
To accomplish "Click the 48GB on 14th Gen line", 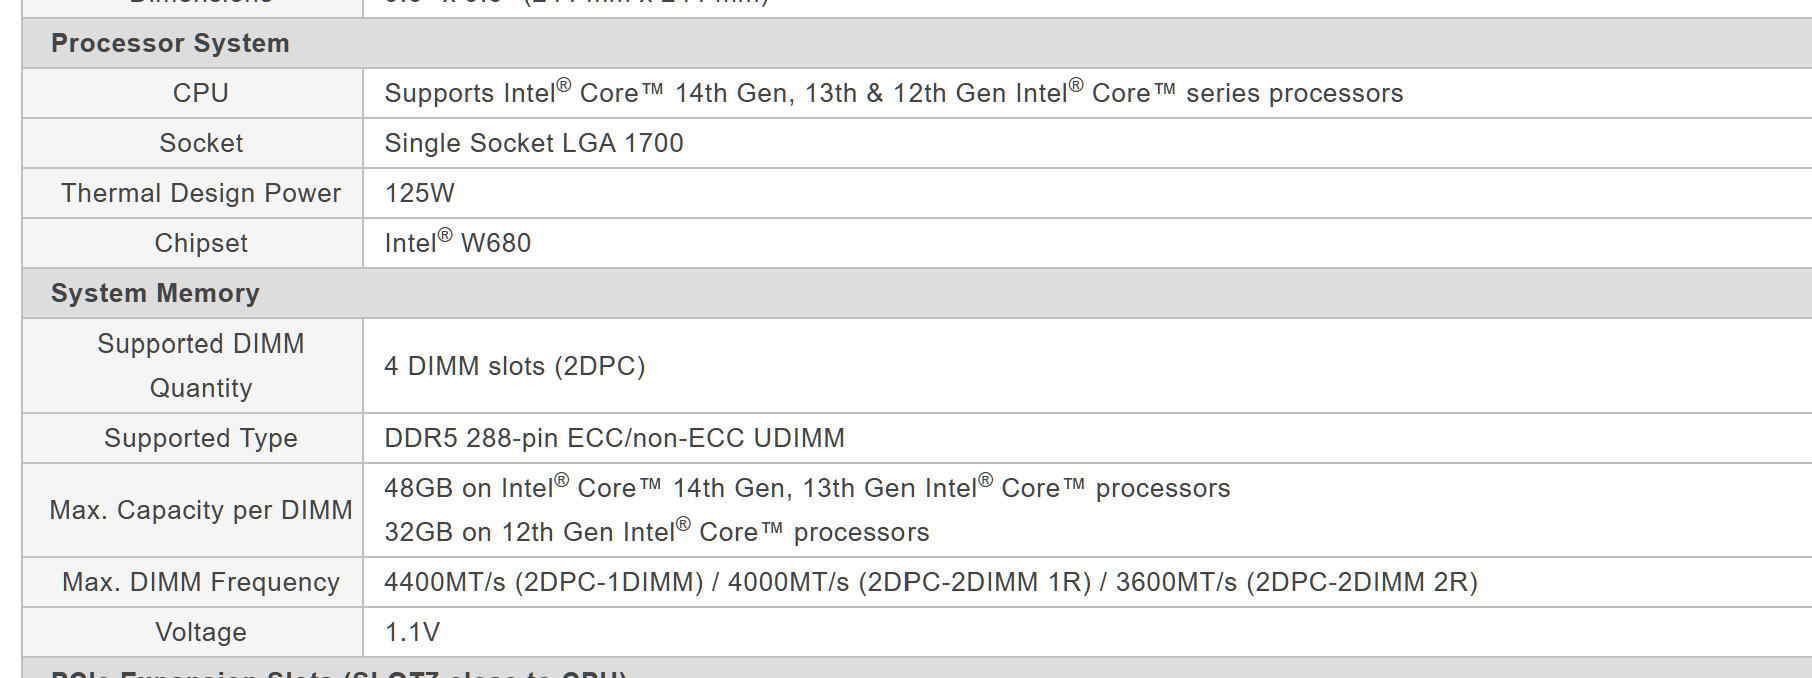I will (x=806, y=489).
